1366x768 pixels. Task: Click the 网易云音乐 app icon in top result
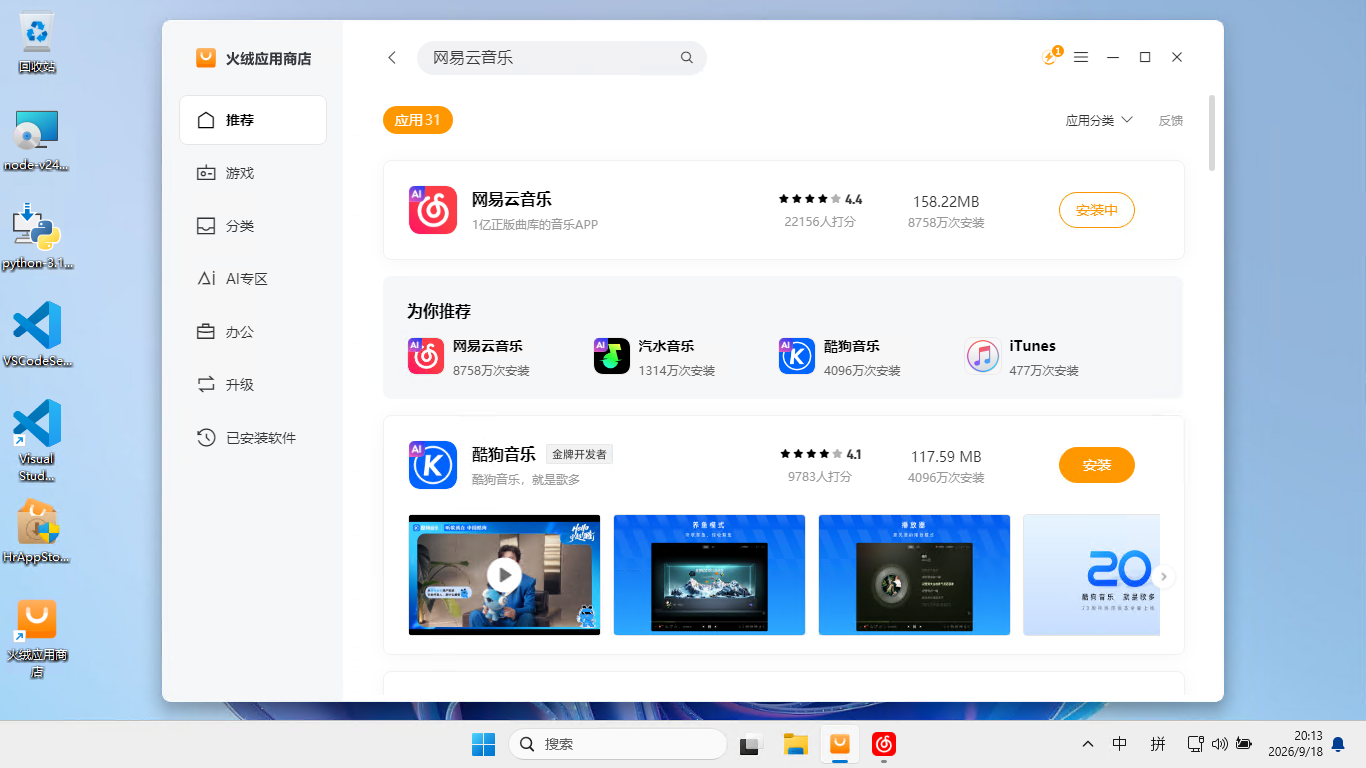[x=433, y=210]
